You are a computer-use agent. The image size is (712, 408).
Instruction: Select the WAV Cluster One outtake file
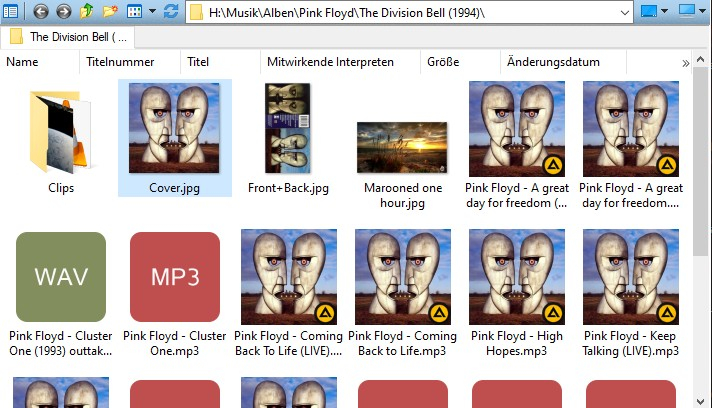point(61,277)
